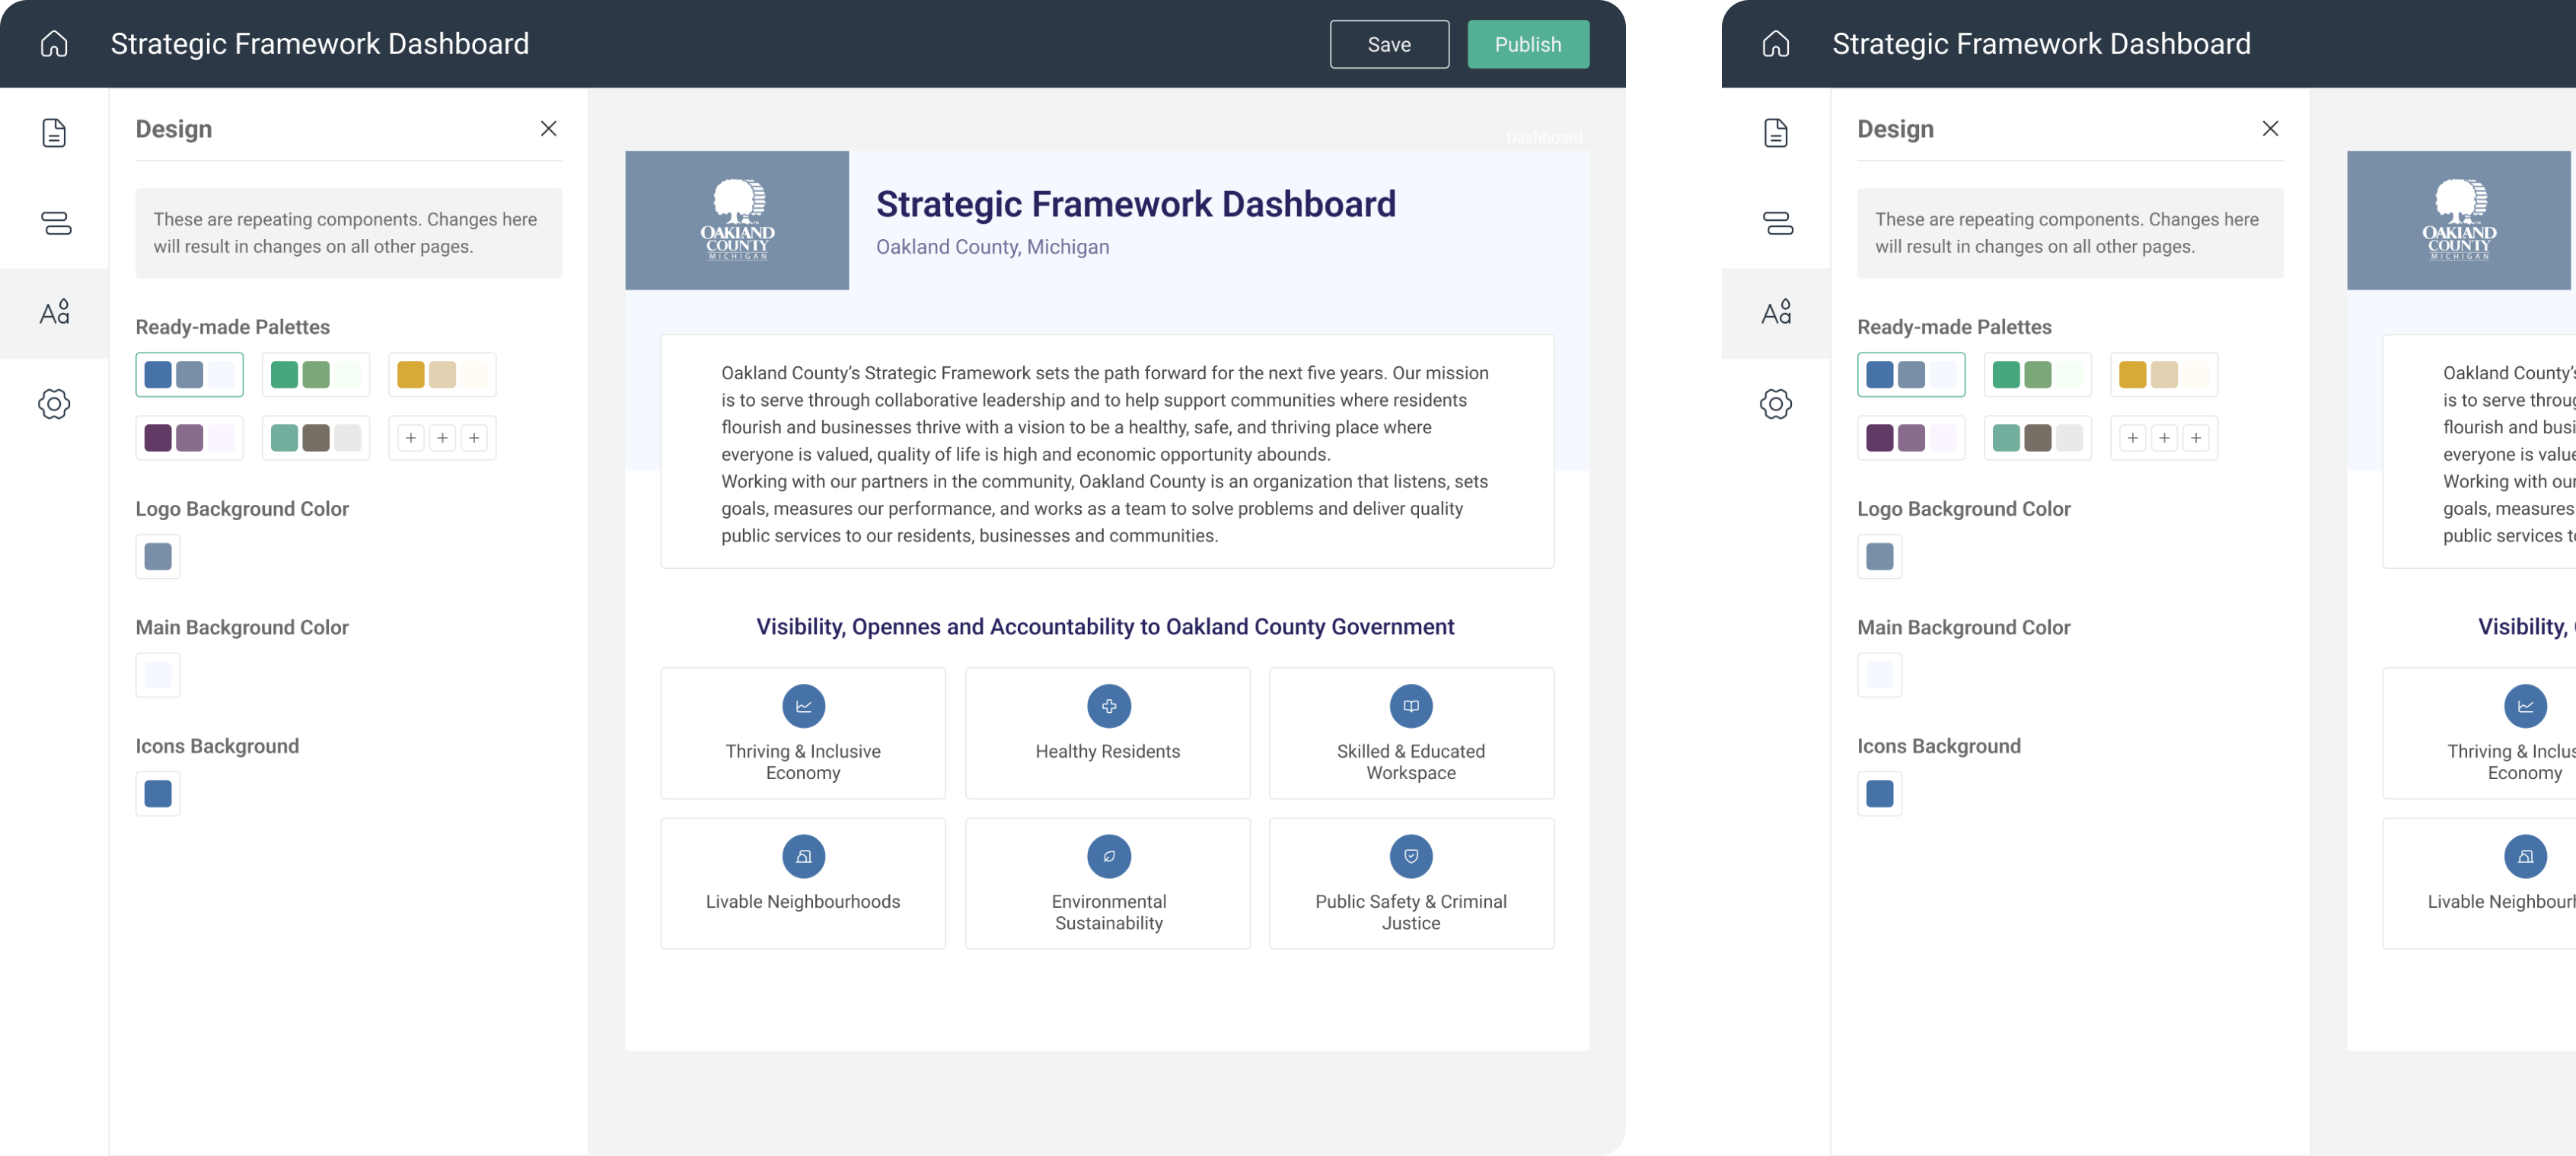Close the left Design panel
This screenshot has height=1156, width=2576.
pos(548,129)
